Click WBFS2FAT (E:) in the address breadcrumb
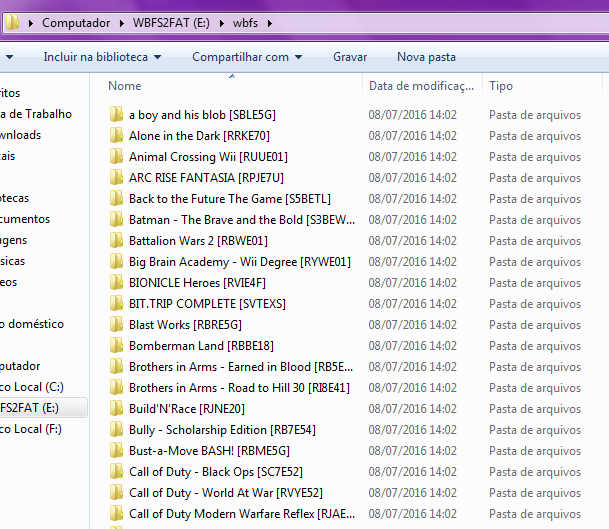 click(x=176, y=23)
